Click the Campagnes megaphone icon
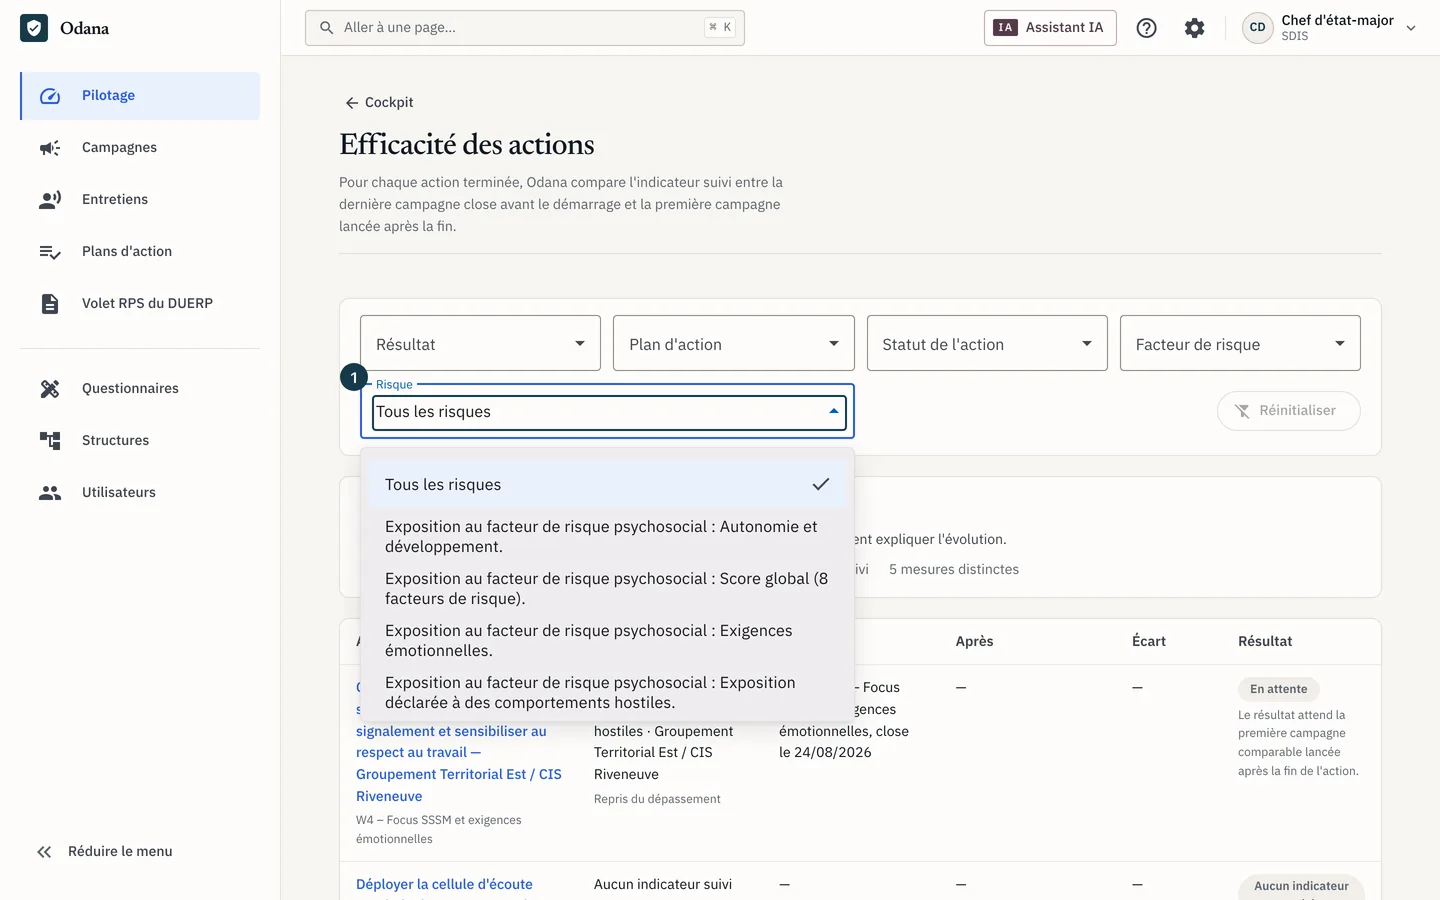This screenshot has height=900, width=1440. (x=50, y=148)
